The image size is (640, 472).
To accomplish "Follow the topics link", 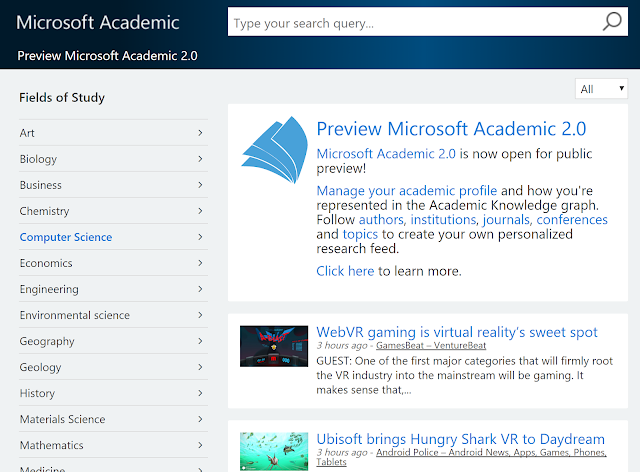I will click(360, 234).
